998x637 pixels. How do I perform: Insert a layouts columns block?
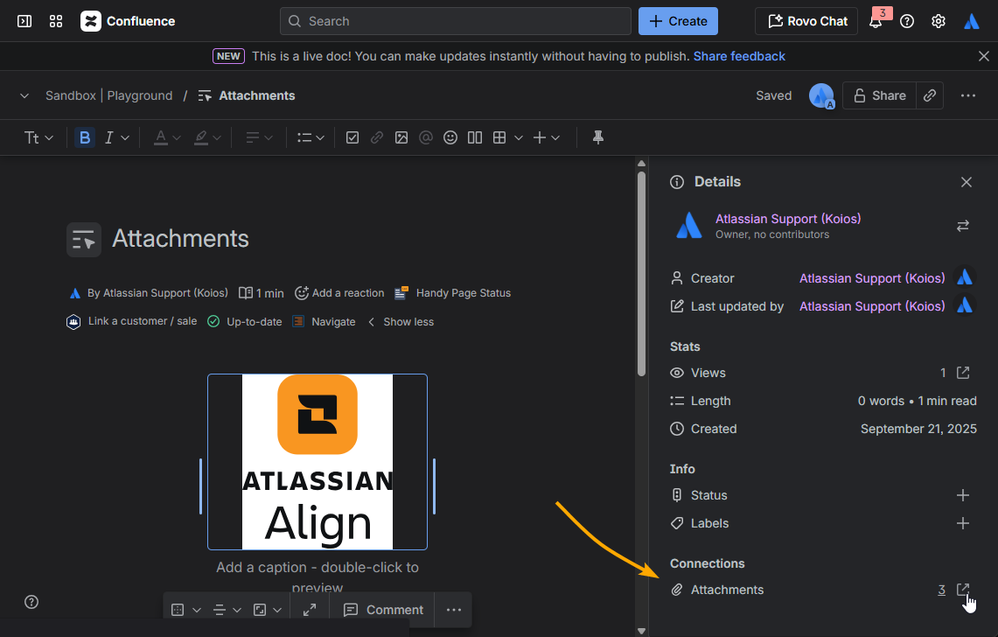(x=475, y=137)
